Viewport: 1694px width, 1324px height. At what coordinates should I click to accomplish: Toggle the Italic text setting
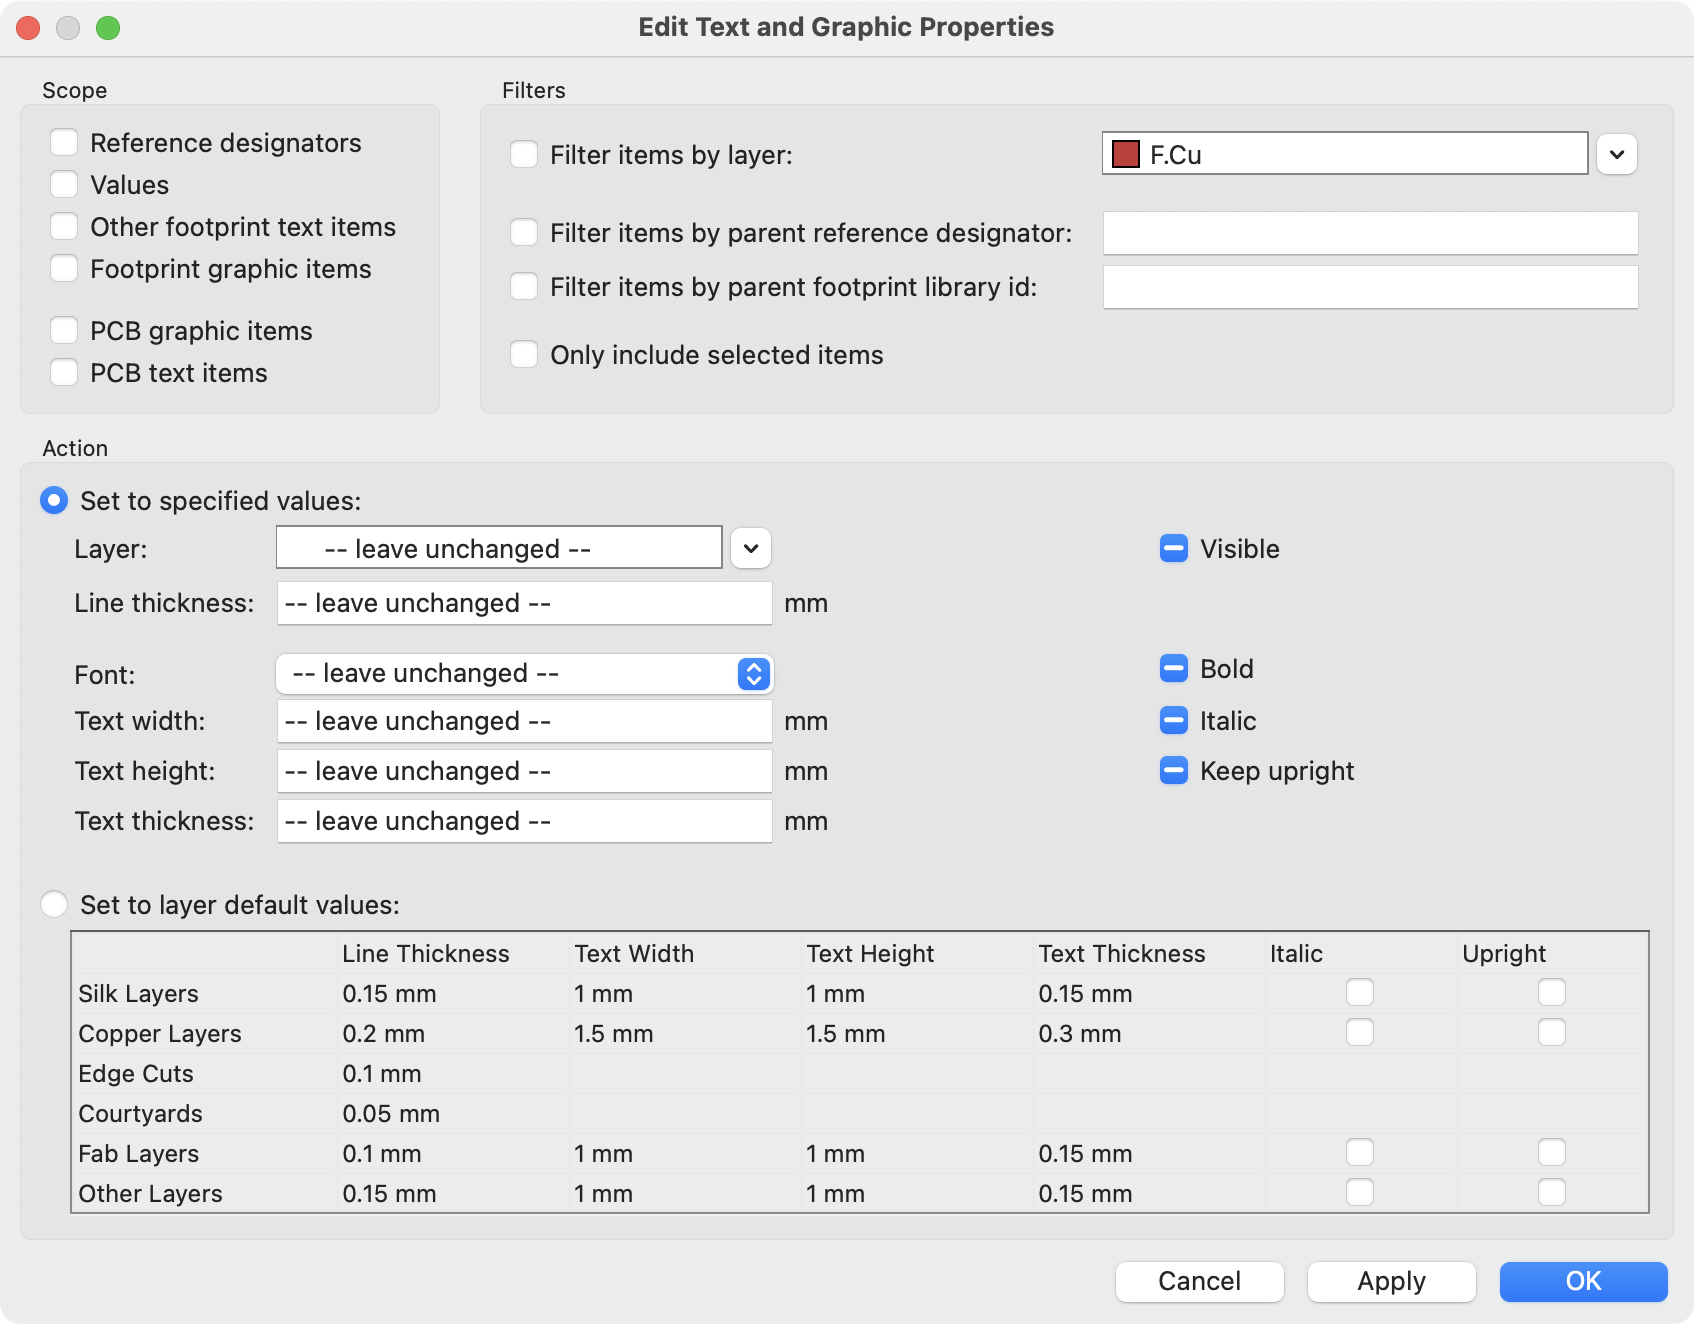pos(1172,720)
